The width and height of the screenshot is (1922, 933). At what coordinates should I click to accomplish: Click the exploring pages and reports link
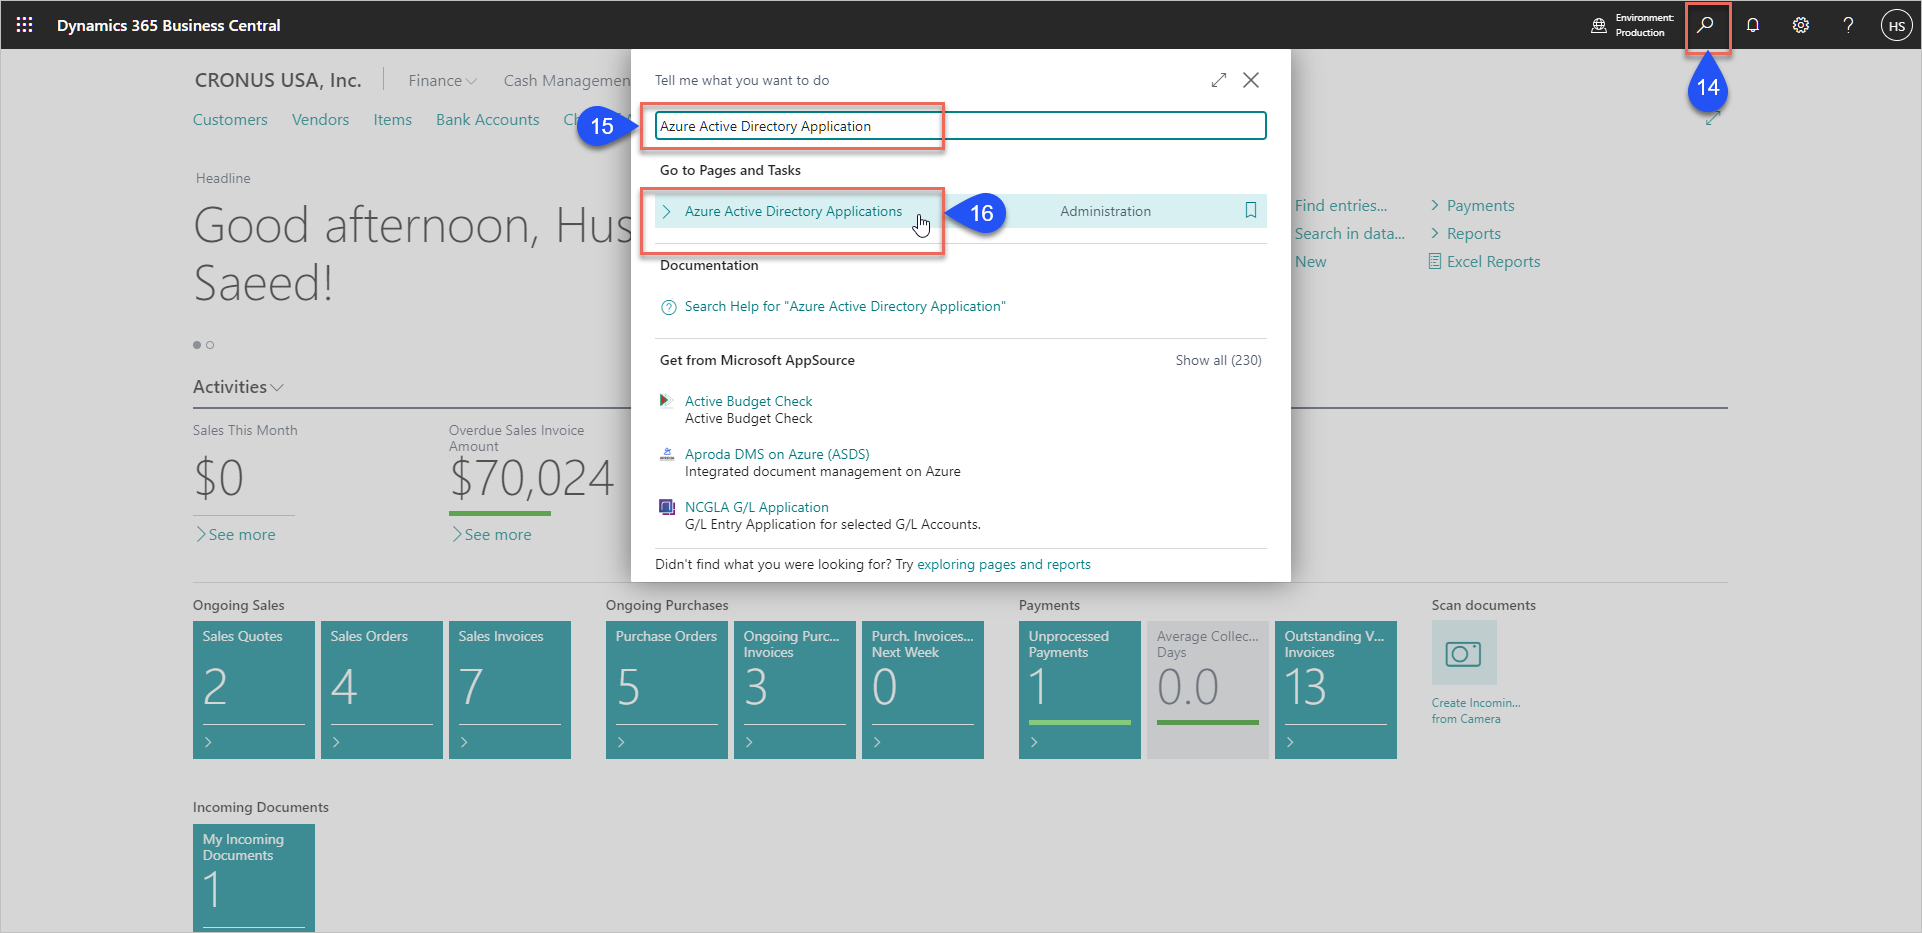pyautogui.click(x=1003, y=565)
